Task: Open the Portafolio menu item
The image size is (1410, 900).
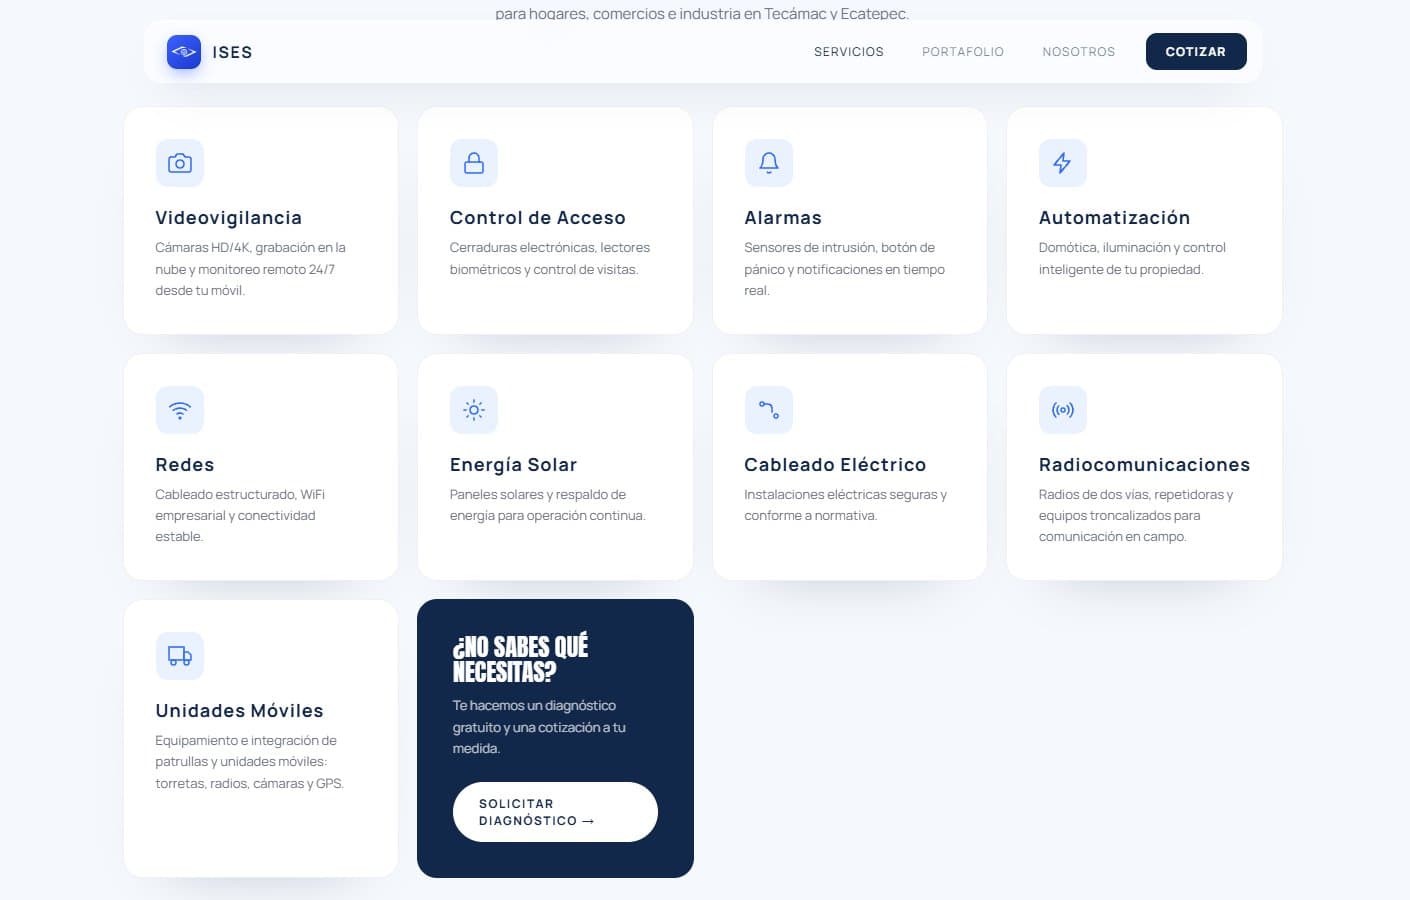Action: coord(963,52)
